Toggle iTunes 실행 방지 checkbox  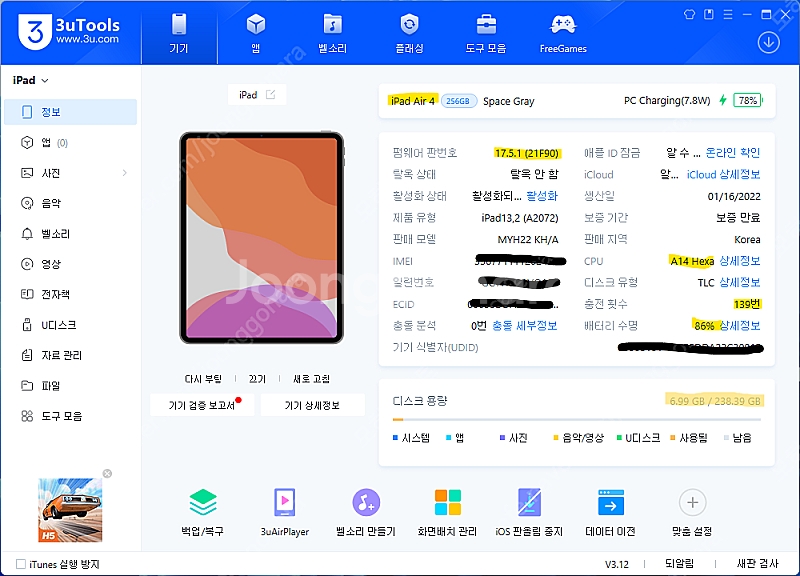click(21, 564)
